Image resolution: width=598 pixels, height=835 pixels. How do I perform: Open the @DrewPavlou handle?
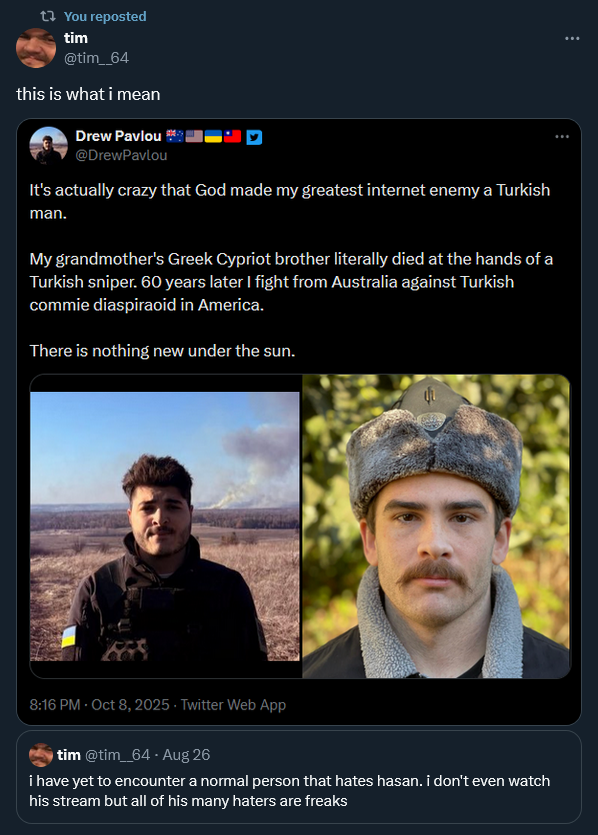pyautogui.click(x=122, y=154)
